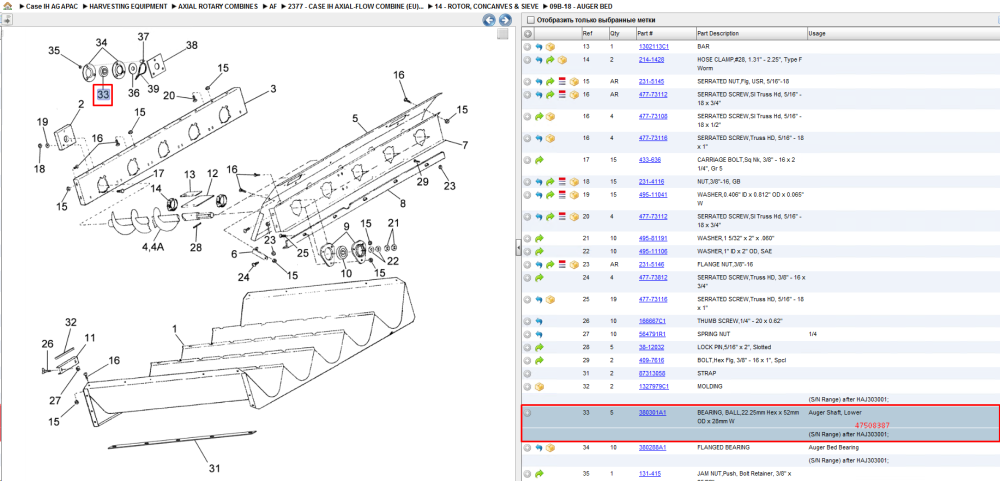Navigate to AF breadcrumb

(273, 6)
